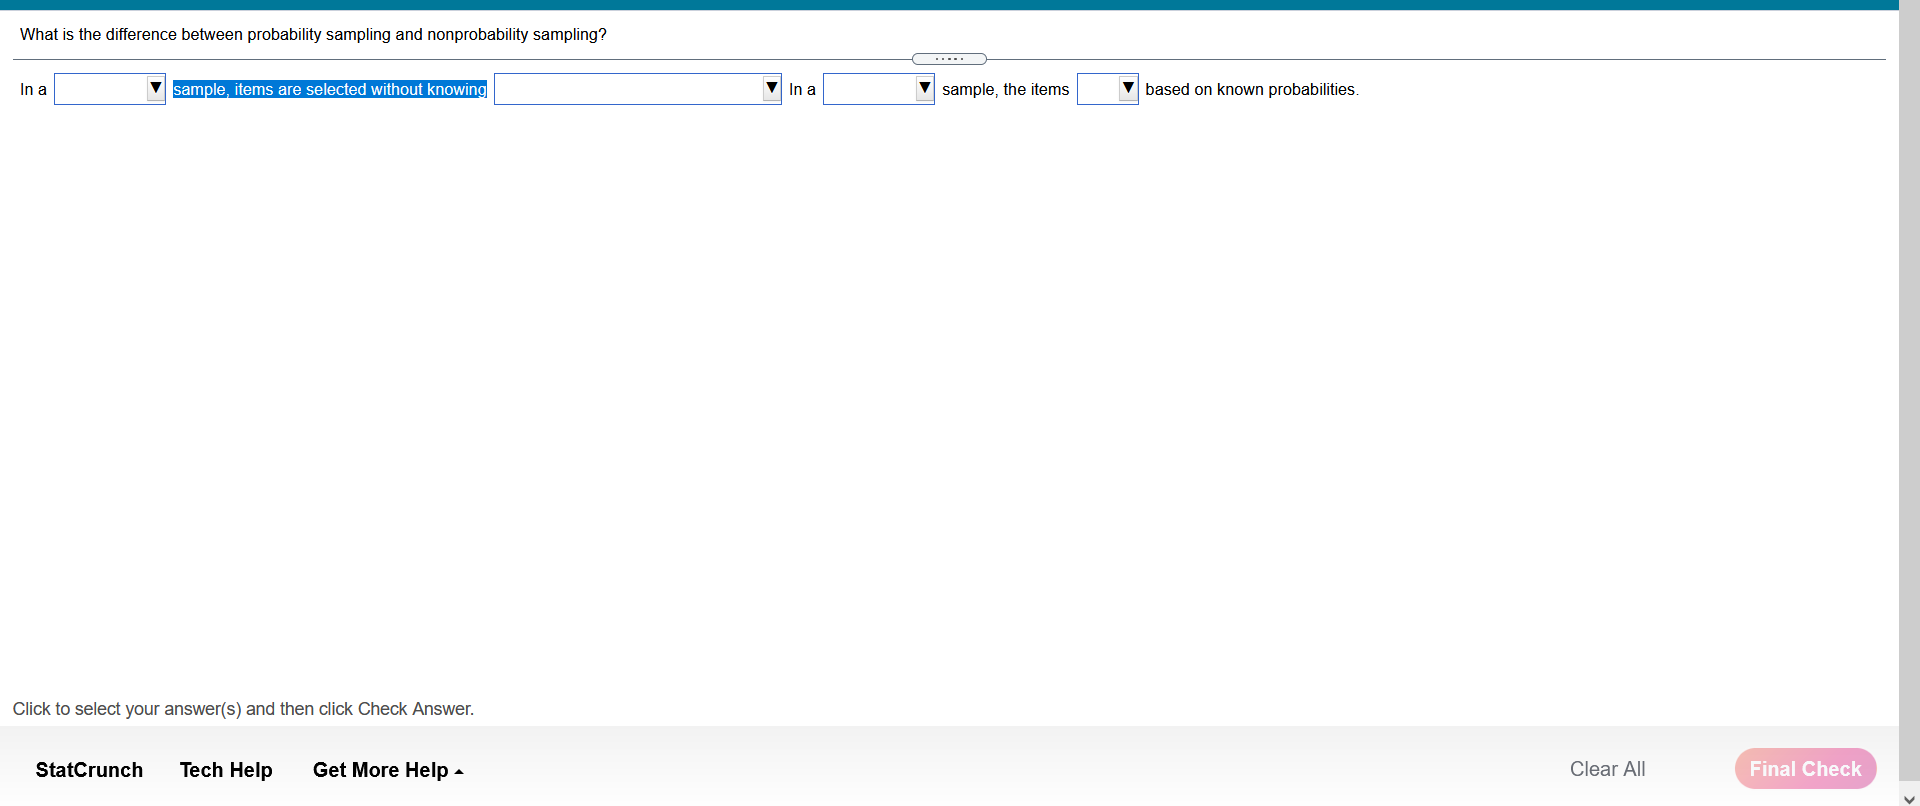1920x806 pixels.
Task: Click the Clear All button
Action: pos(1607,769)
